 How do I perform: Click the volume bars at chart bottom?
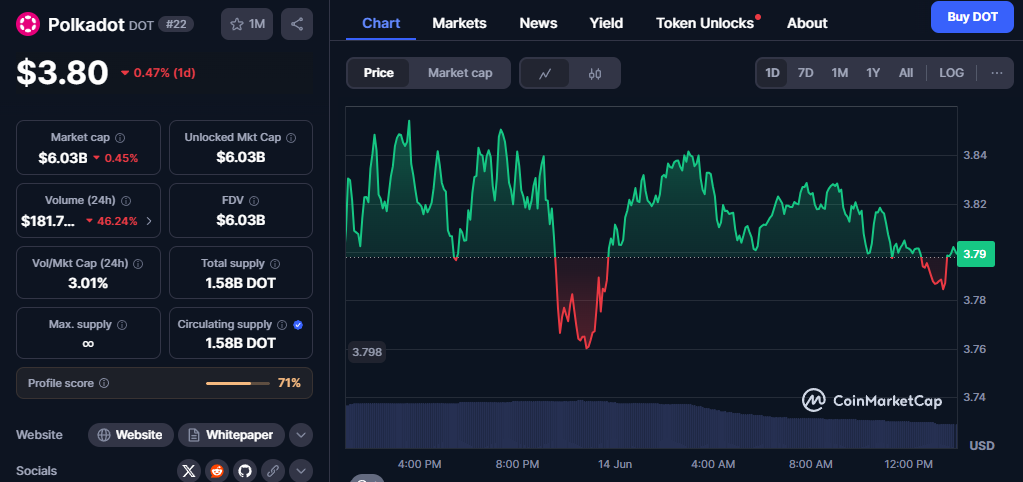click(651, 425)
